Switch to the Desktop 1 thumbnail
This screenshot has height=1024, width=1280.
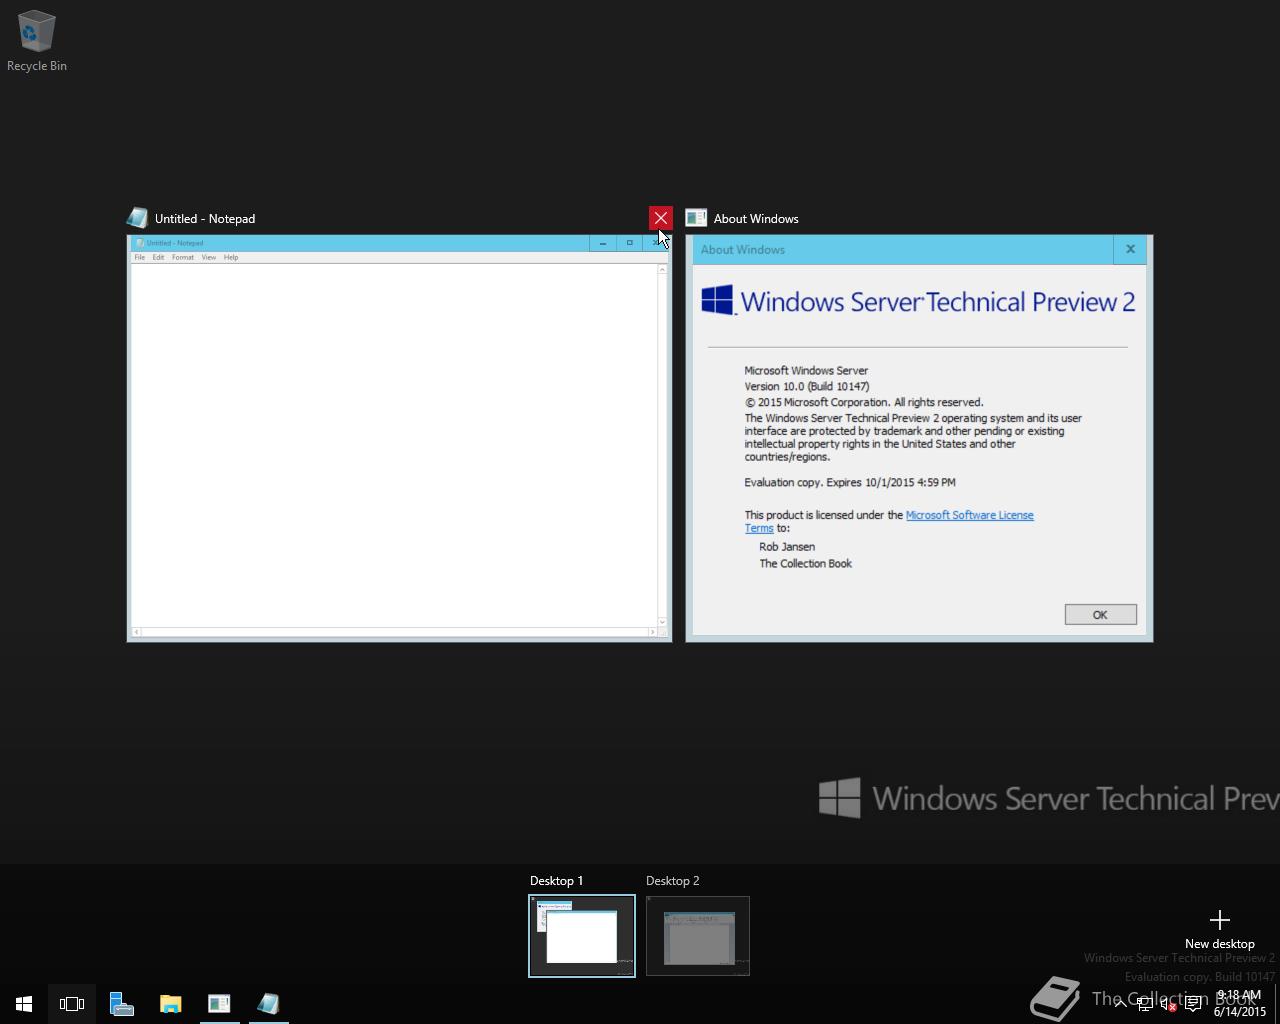(582, 936)
